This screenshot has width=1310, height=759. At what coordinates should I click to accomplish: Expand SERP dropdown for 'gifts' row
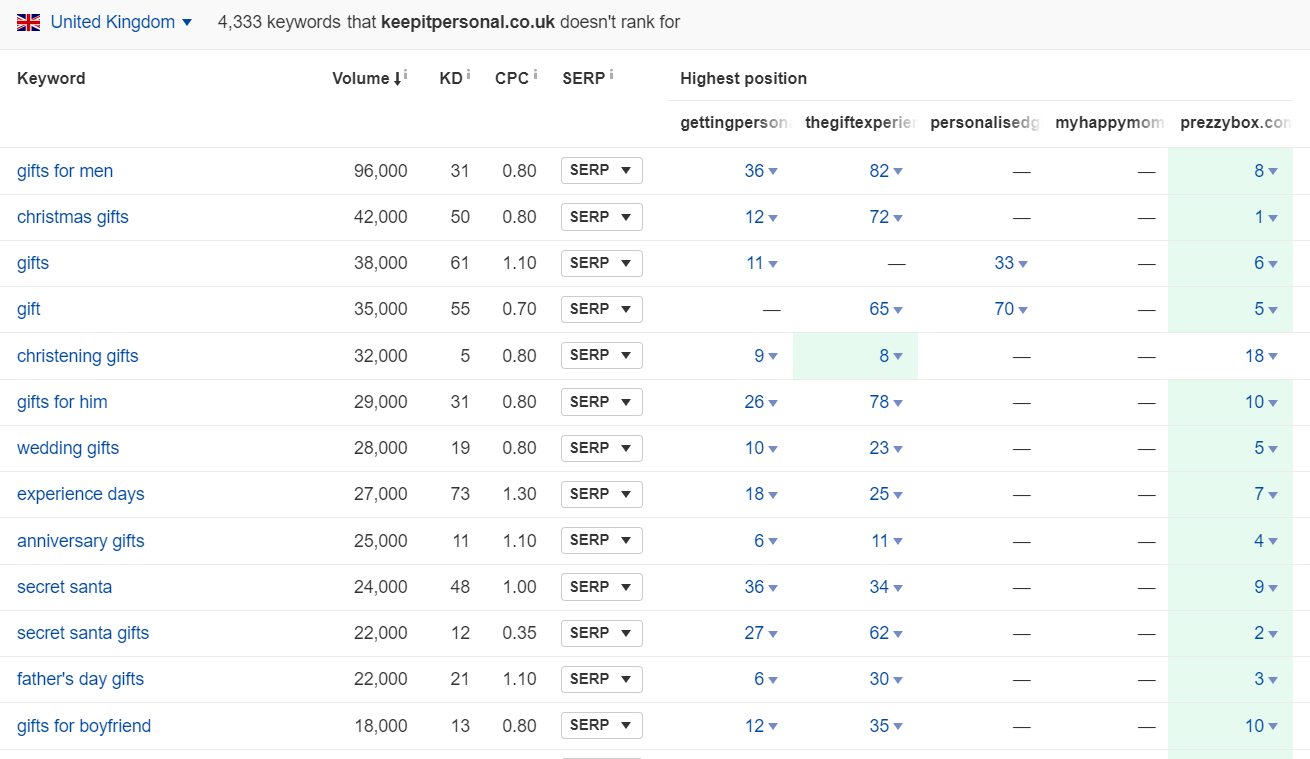[601, 263]
